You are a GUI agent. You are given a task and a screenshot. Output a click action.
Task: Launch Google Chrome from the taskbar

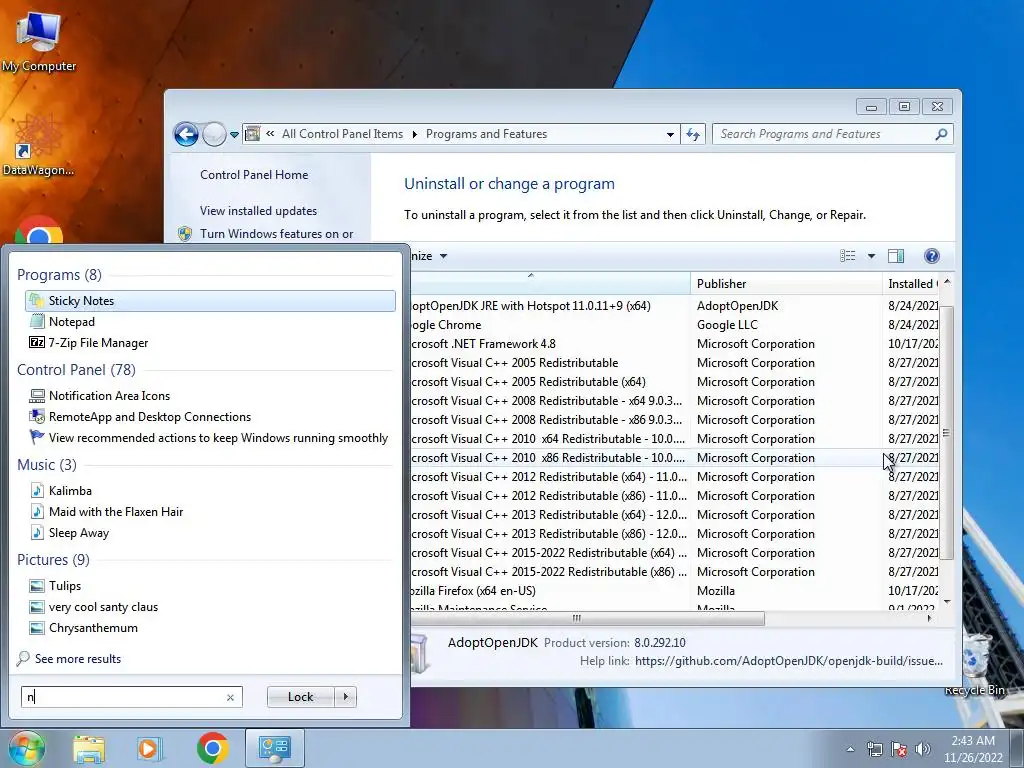213,748
